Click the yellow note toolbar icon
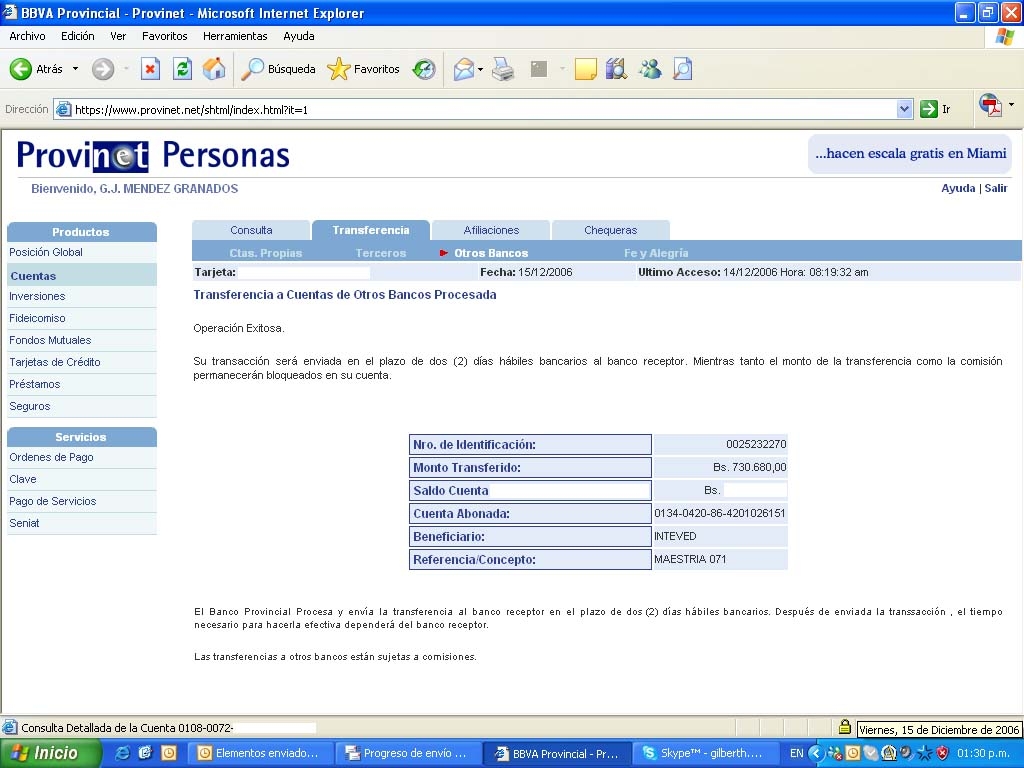Screen dimensions: 1024x768 pyautogui.click(x=585, y=69)
